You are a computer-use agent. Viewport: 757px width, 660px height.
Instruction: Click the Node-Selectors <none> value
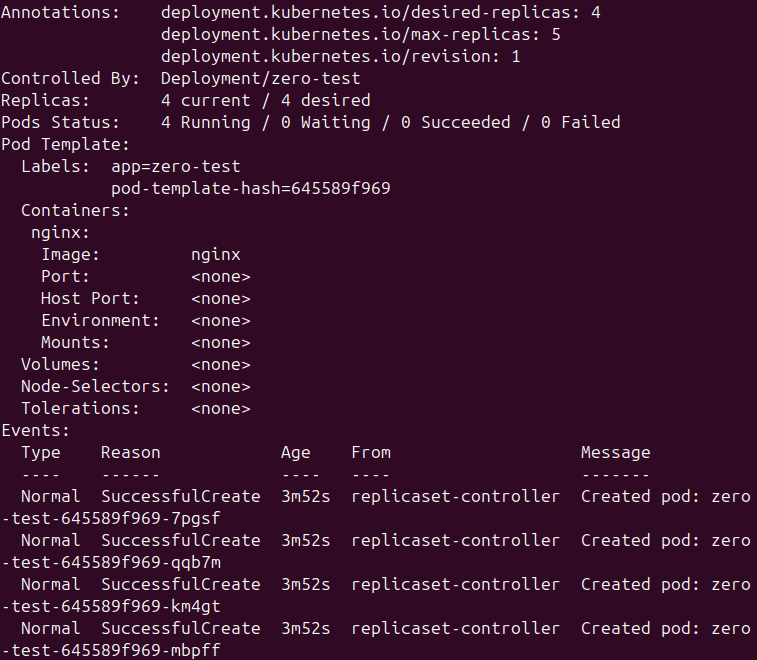221,387
